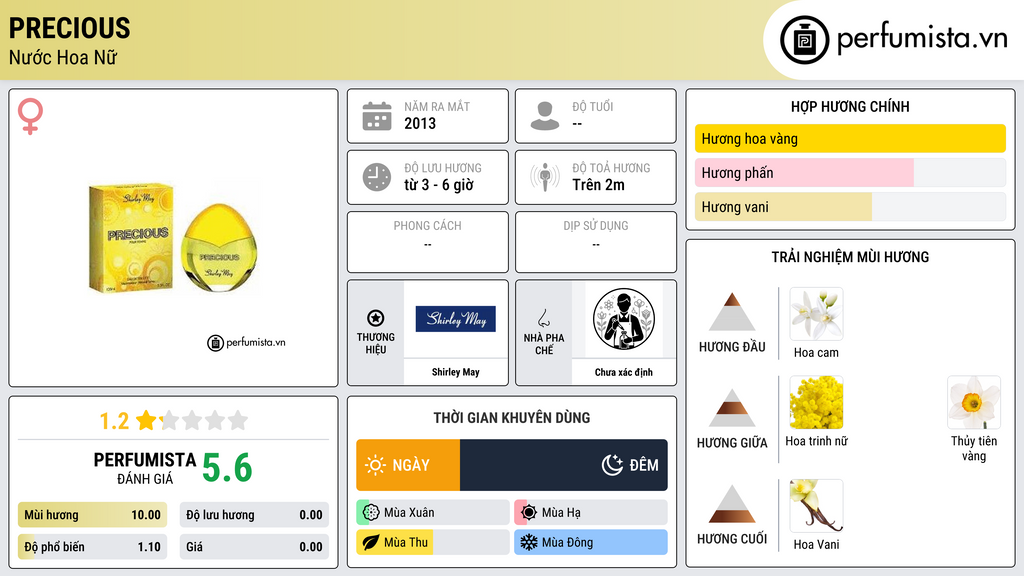
Task: Click the calendar icon for release year
Action: pos(377,116)
